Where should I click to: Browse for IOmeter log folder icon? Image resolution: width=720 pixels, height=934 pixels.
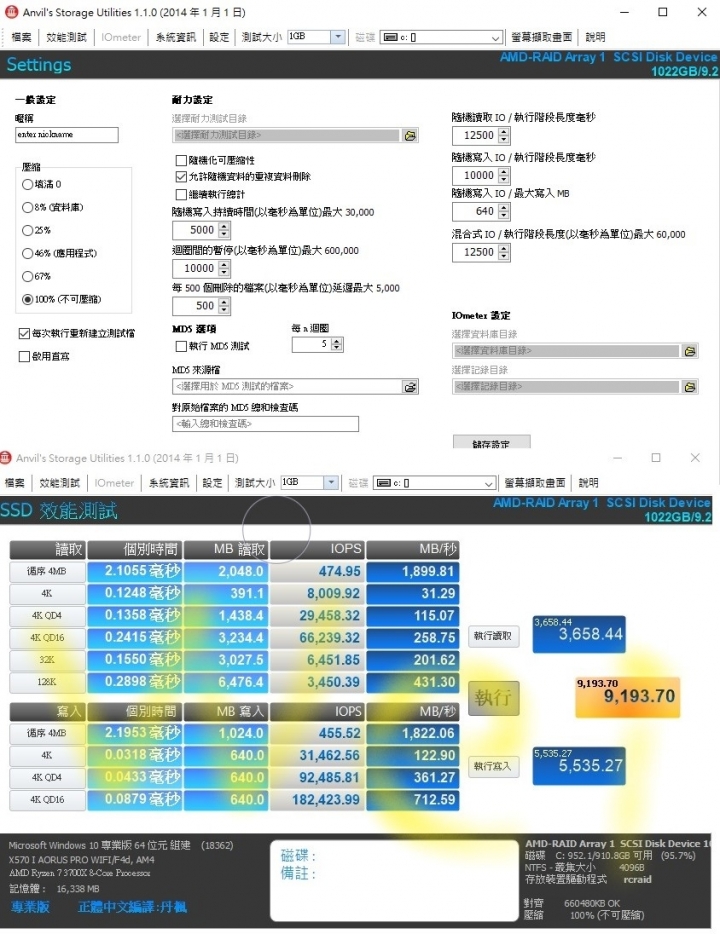690,387
